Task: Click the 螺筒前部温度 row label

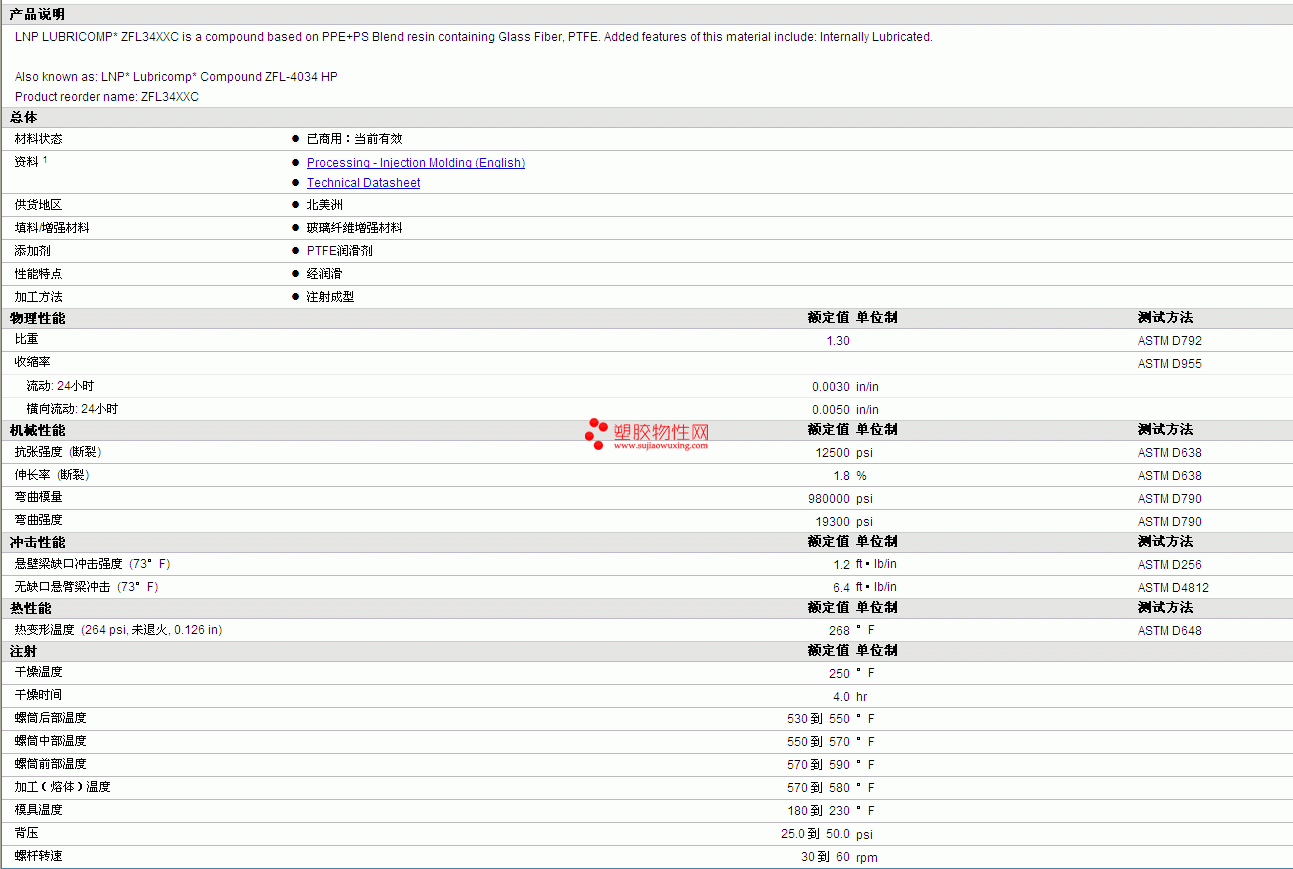Action: (x=50, y=764)
